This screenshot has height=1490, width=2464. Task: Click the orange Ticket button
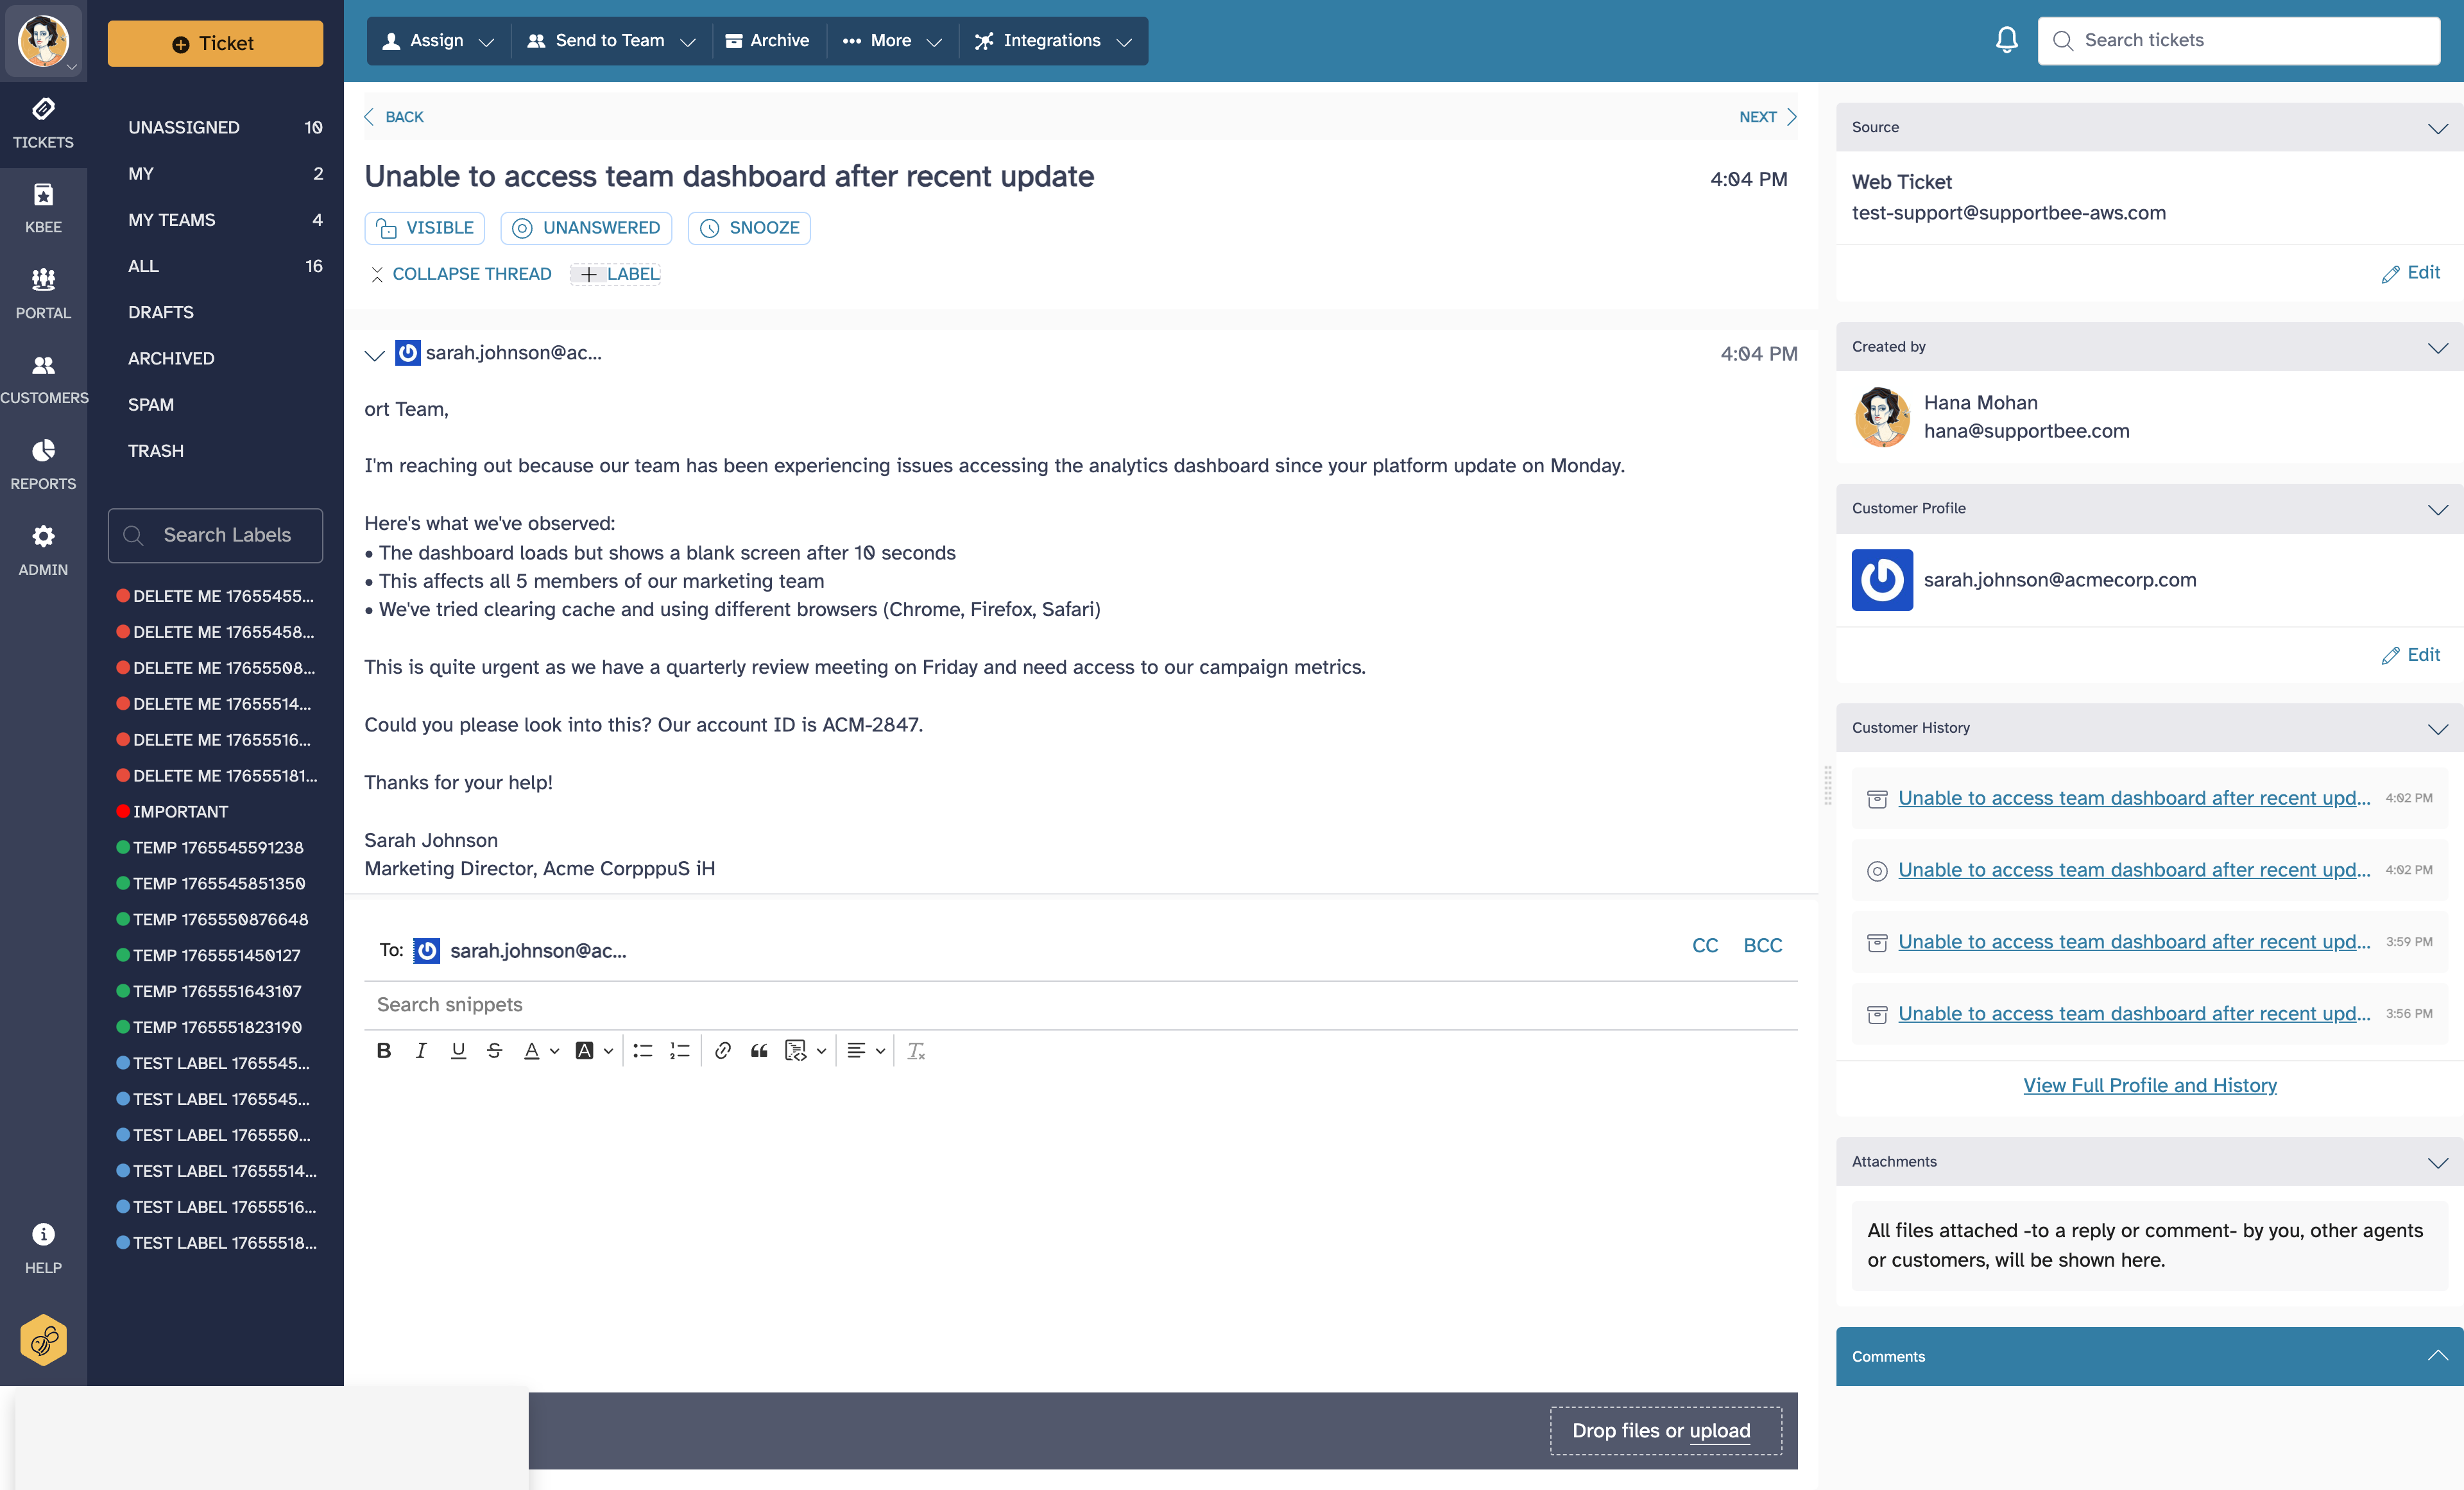(215, 43)
